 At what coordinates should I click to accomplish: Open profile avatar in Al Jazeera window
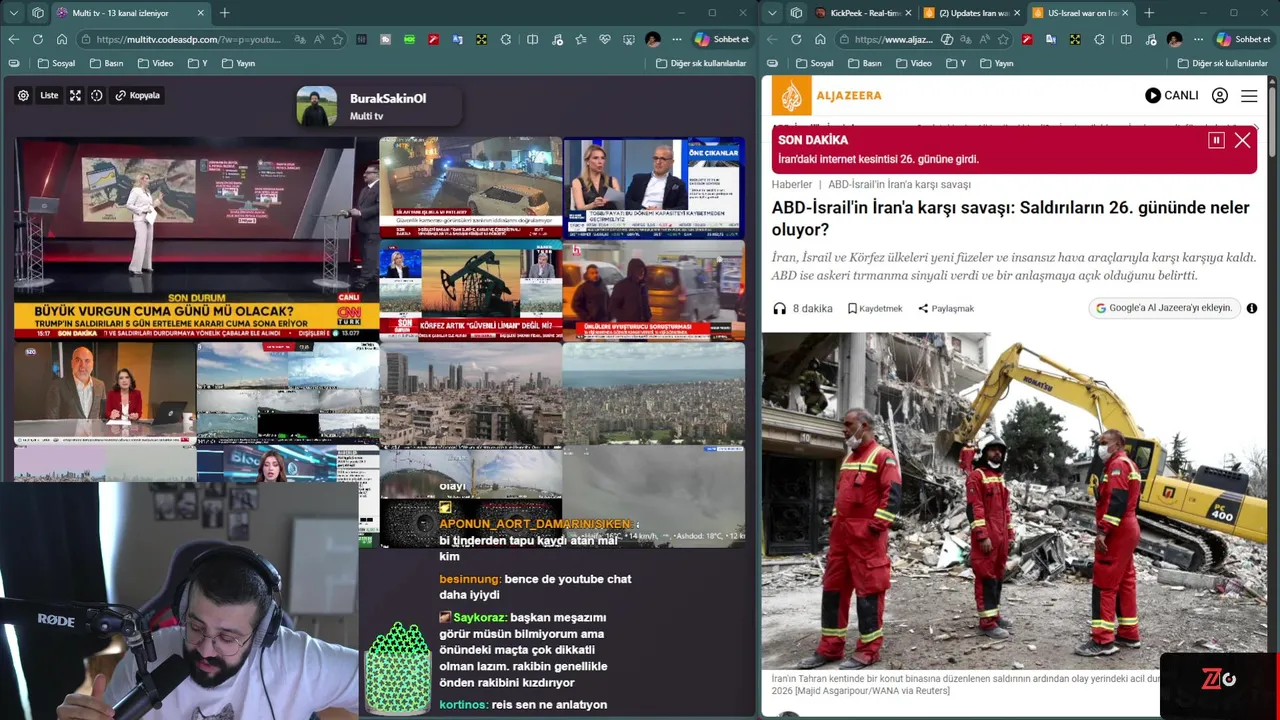1175,39
